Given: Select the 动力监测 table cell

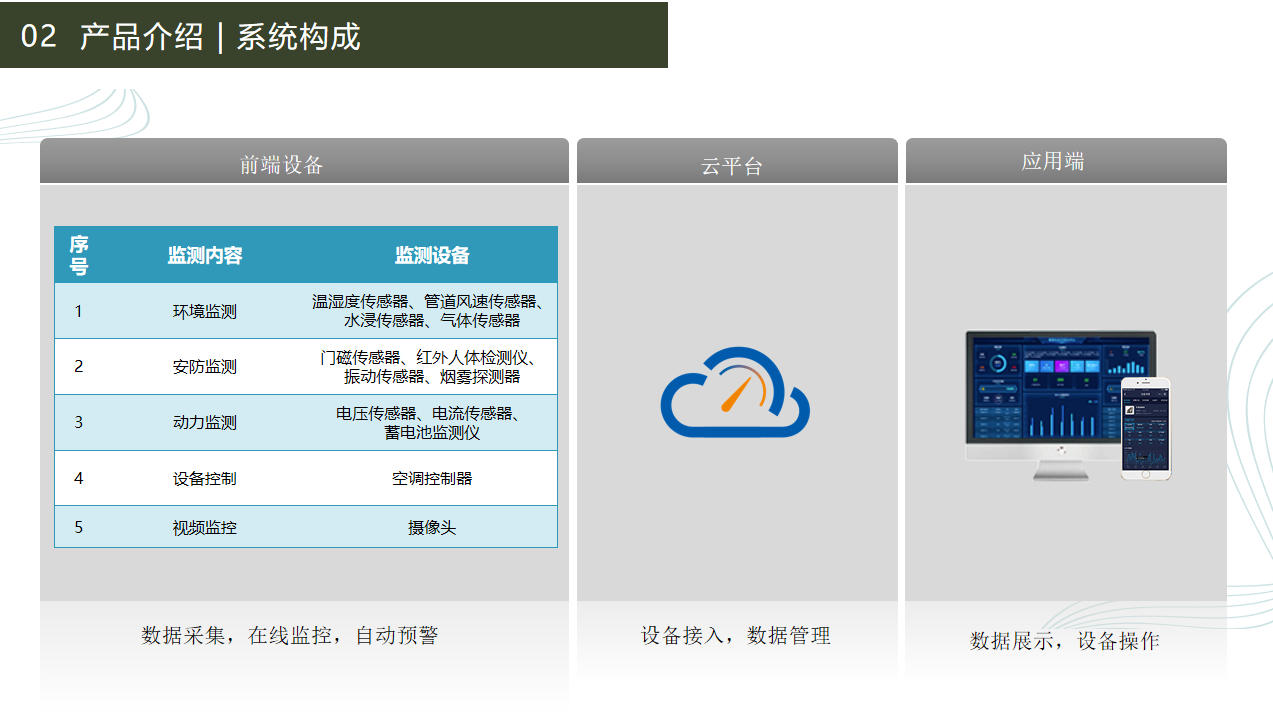Looking at the screenshot, I should [205, 423].
